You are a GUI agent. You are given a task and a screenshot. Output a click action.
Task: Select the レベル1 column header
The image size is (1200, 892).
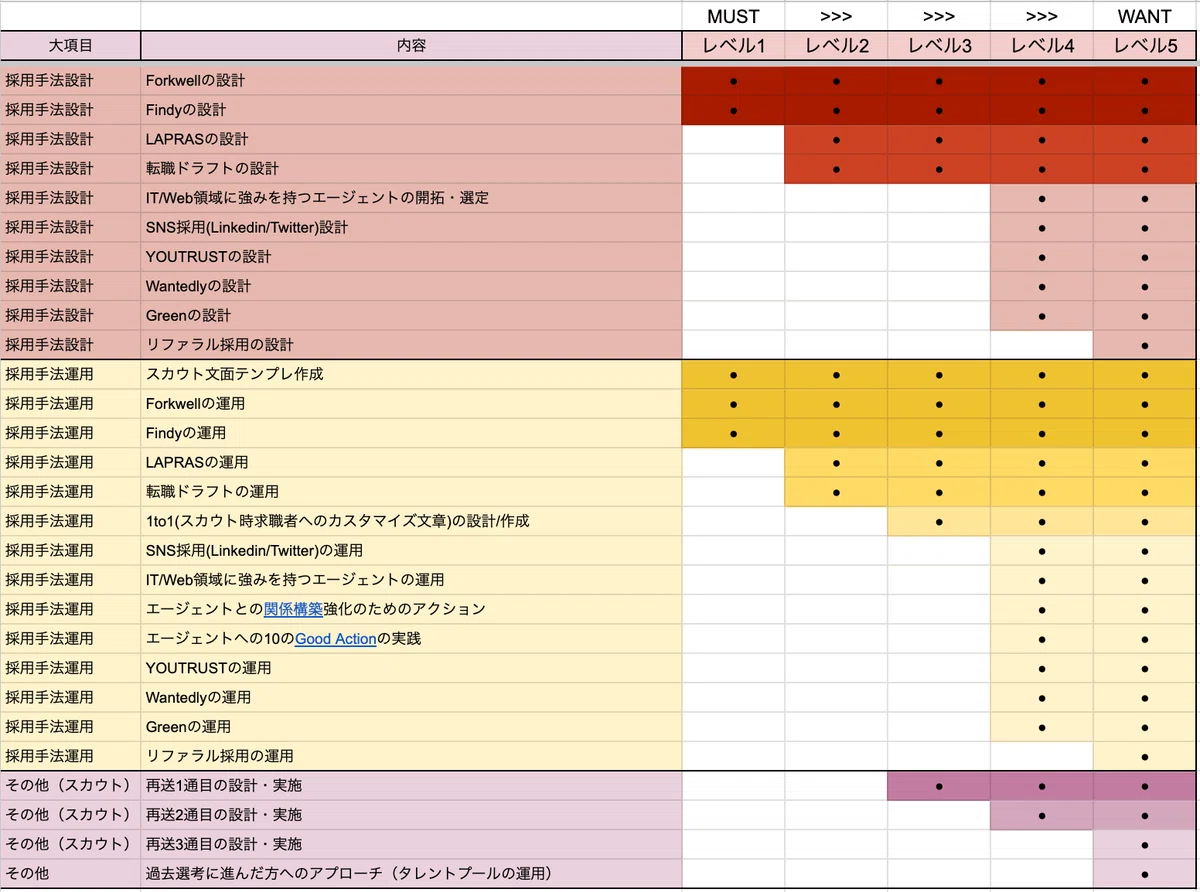733,46
